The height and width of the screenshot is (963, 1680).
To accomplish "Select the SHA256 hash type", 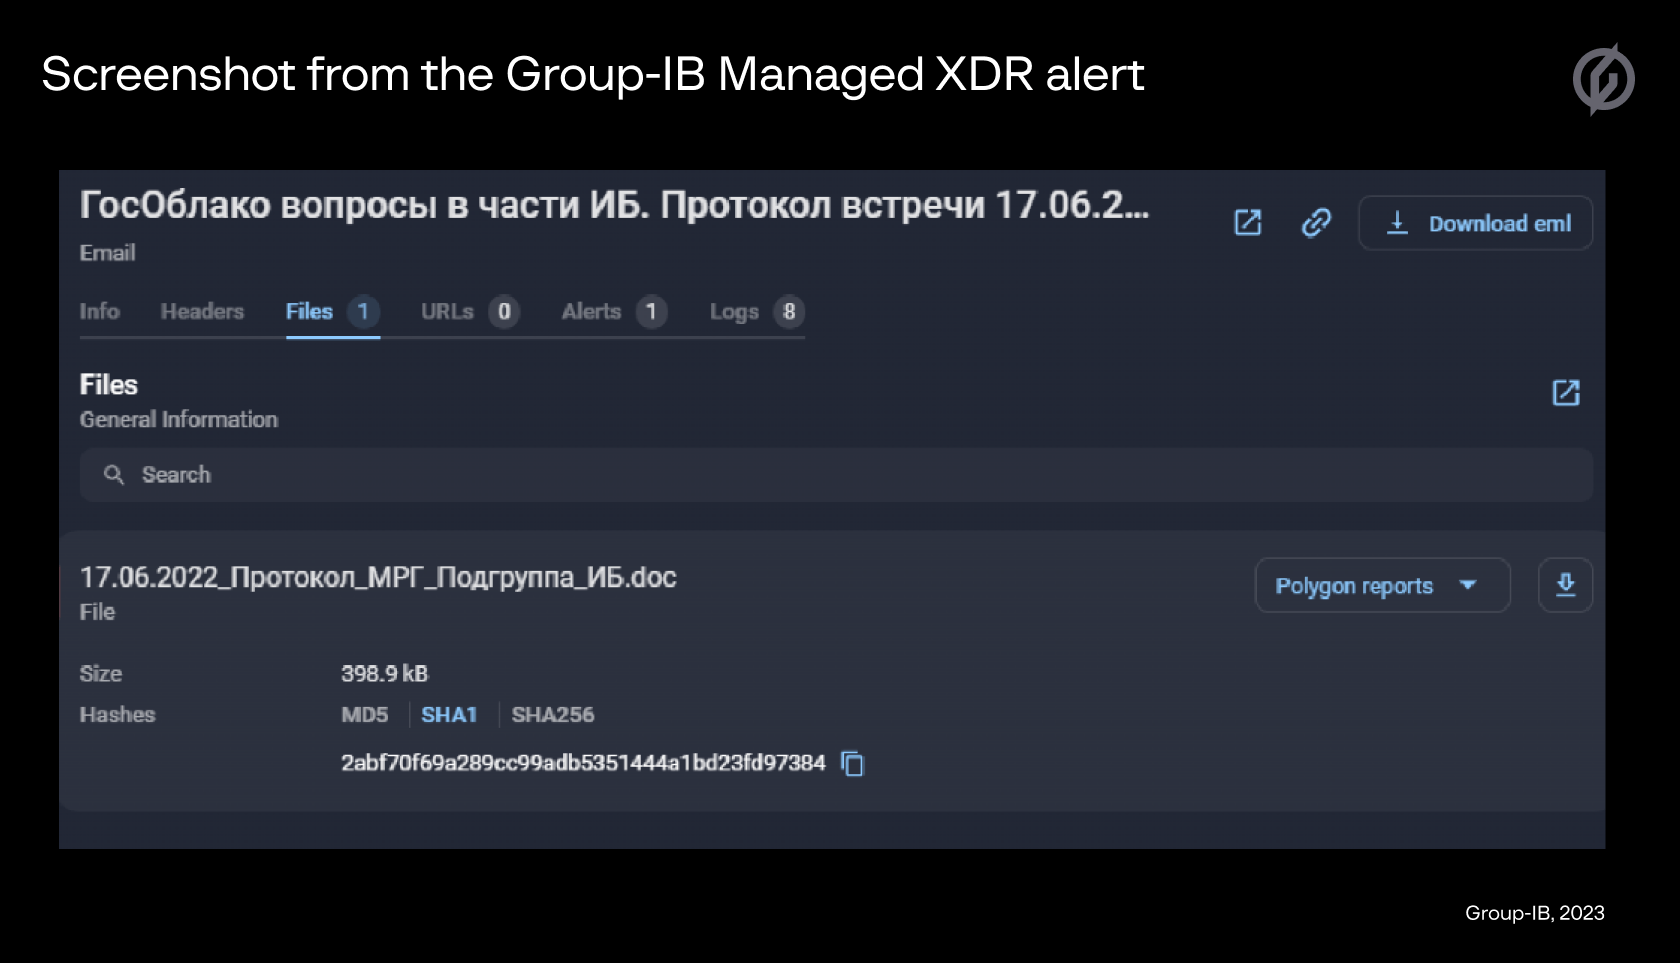I will (x=553, y=715).
